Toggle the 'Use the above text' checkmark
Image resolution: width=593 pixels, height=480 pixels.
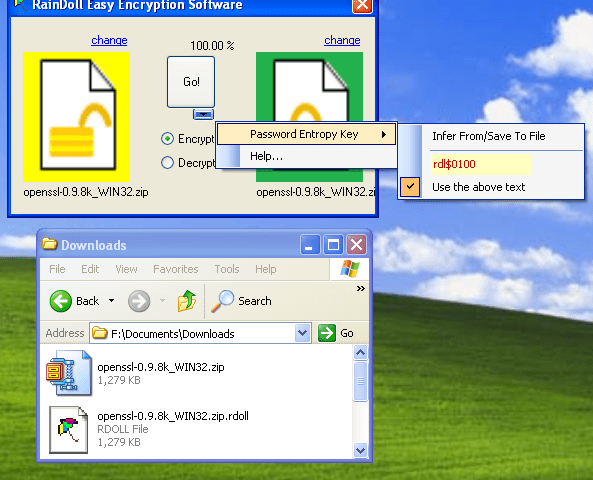point(410,187)
